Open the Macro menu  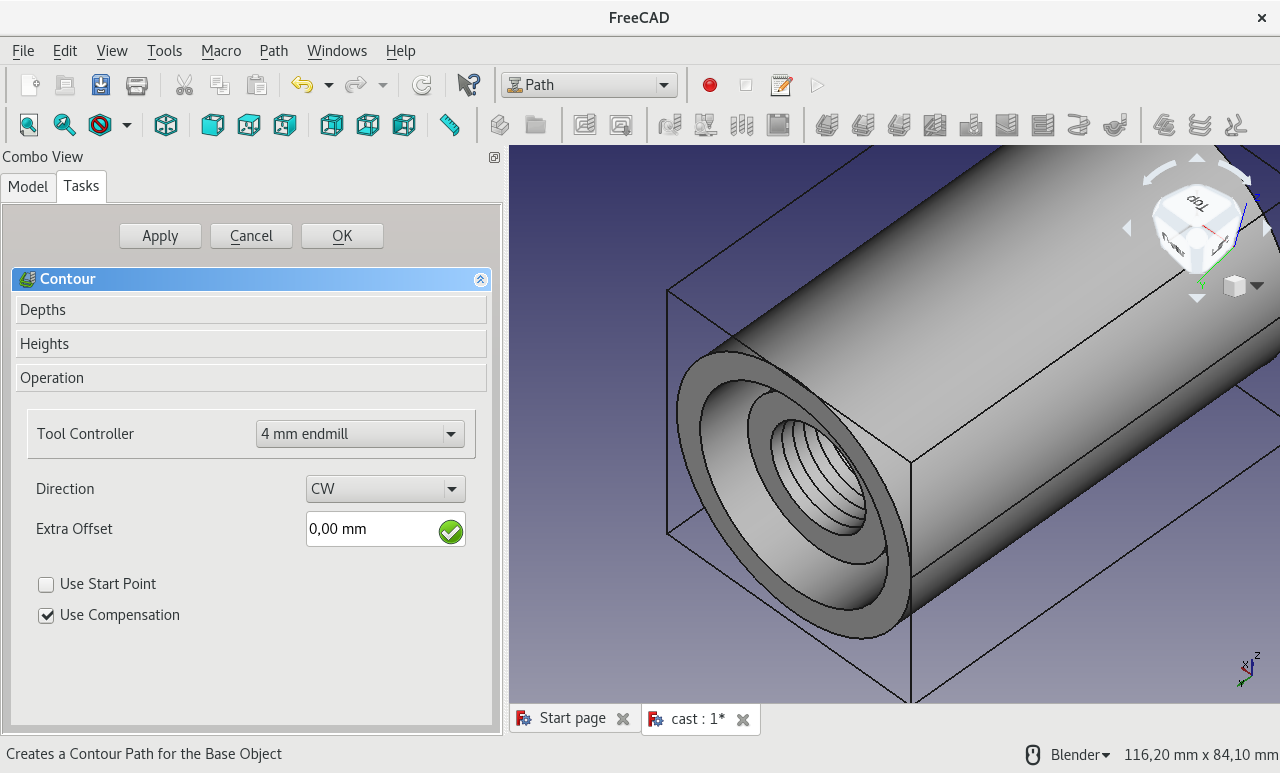pos(220,51)
